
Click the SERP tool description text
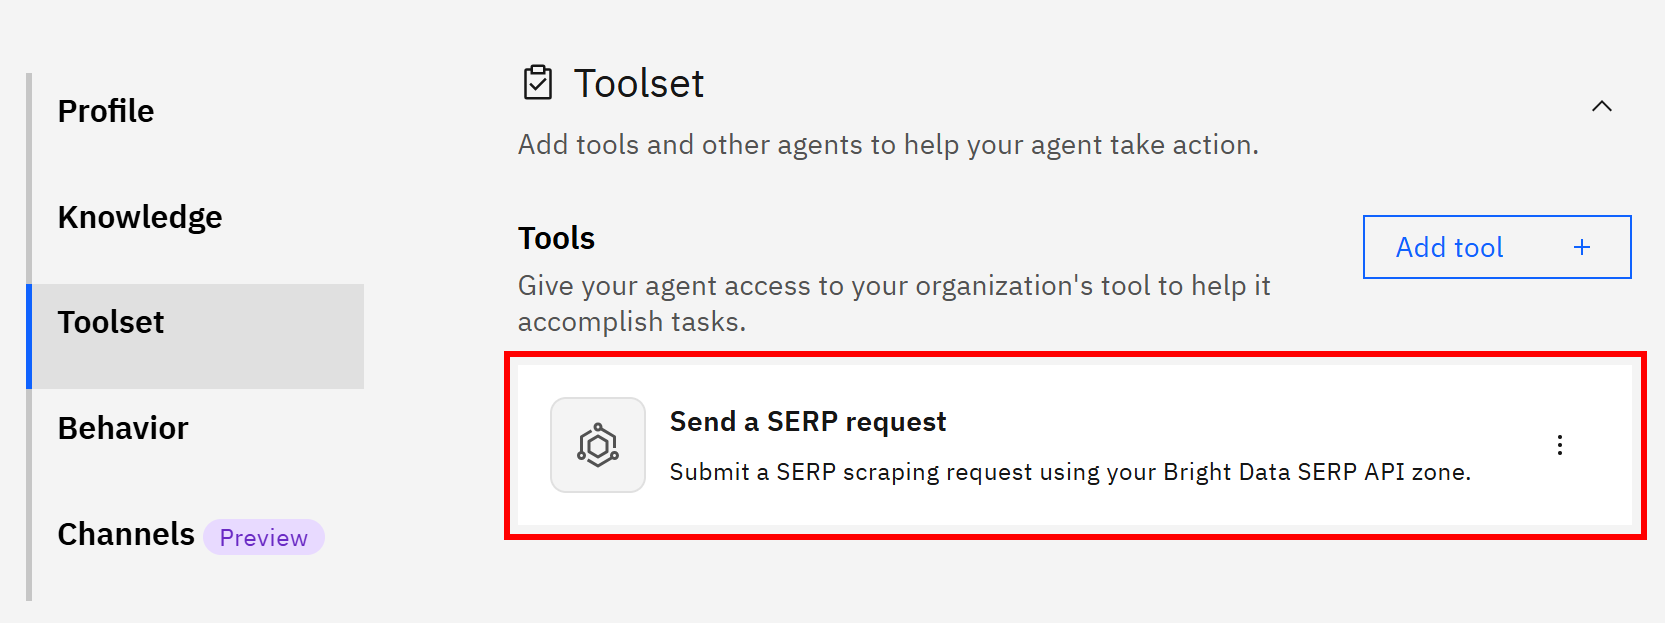click(1070, 471)
